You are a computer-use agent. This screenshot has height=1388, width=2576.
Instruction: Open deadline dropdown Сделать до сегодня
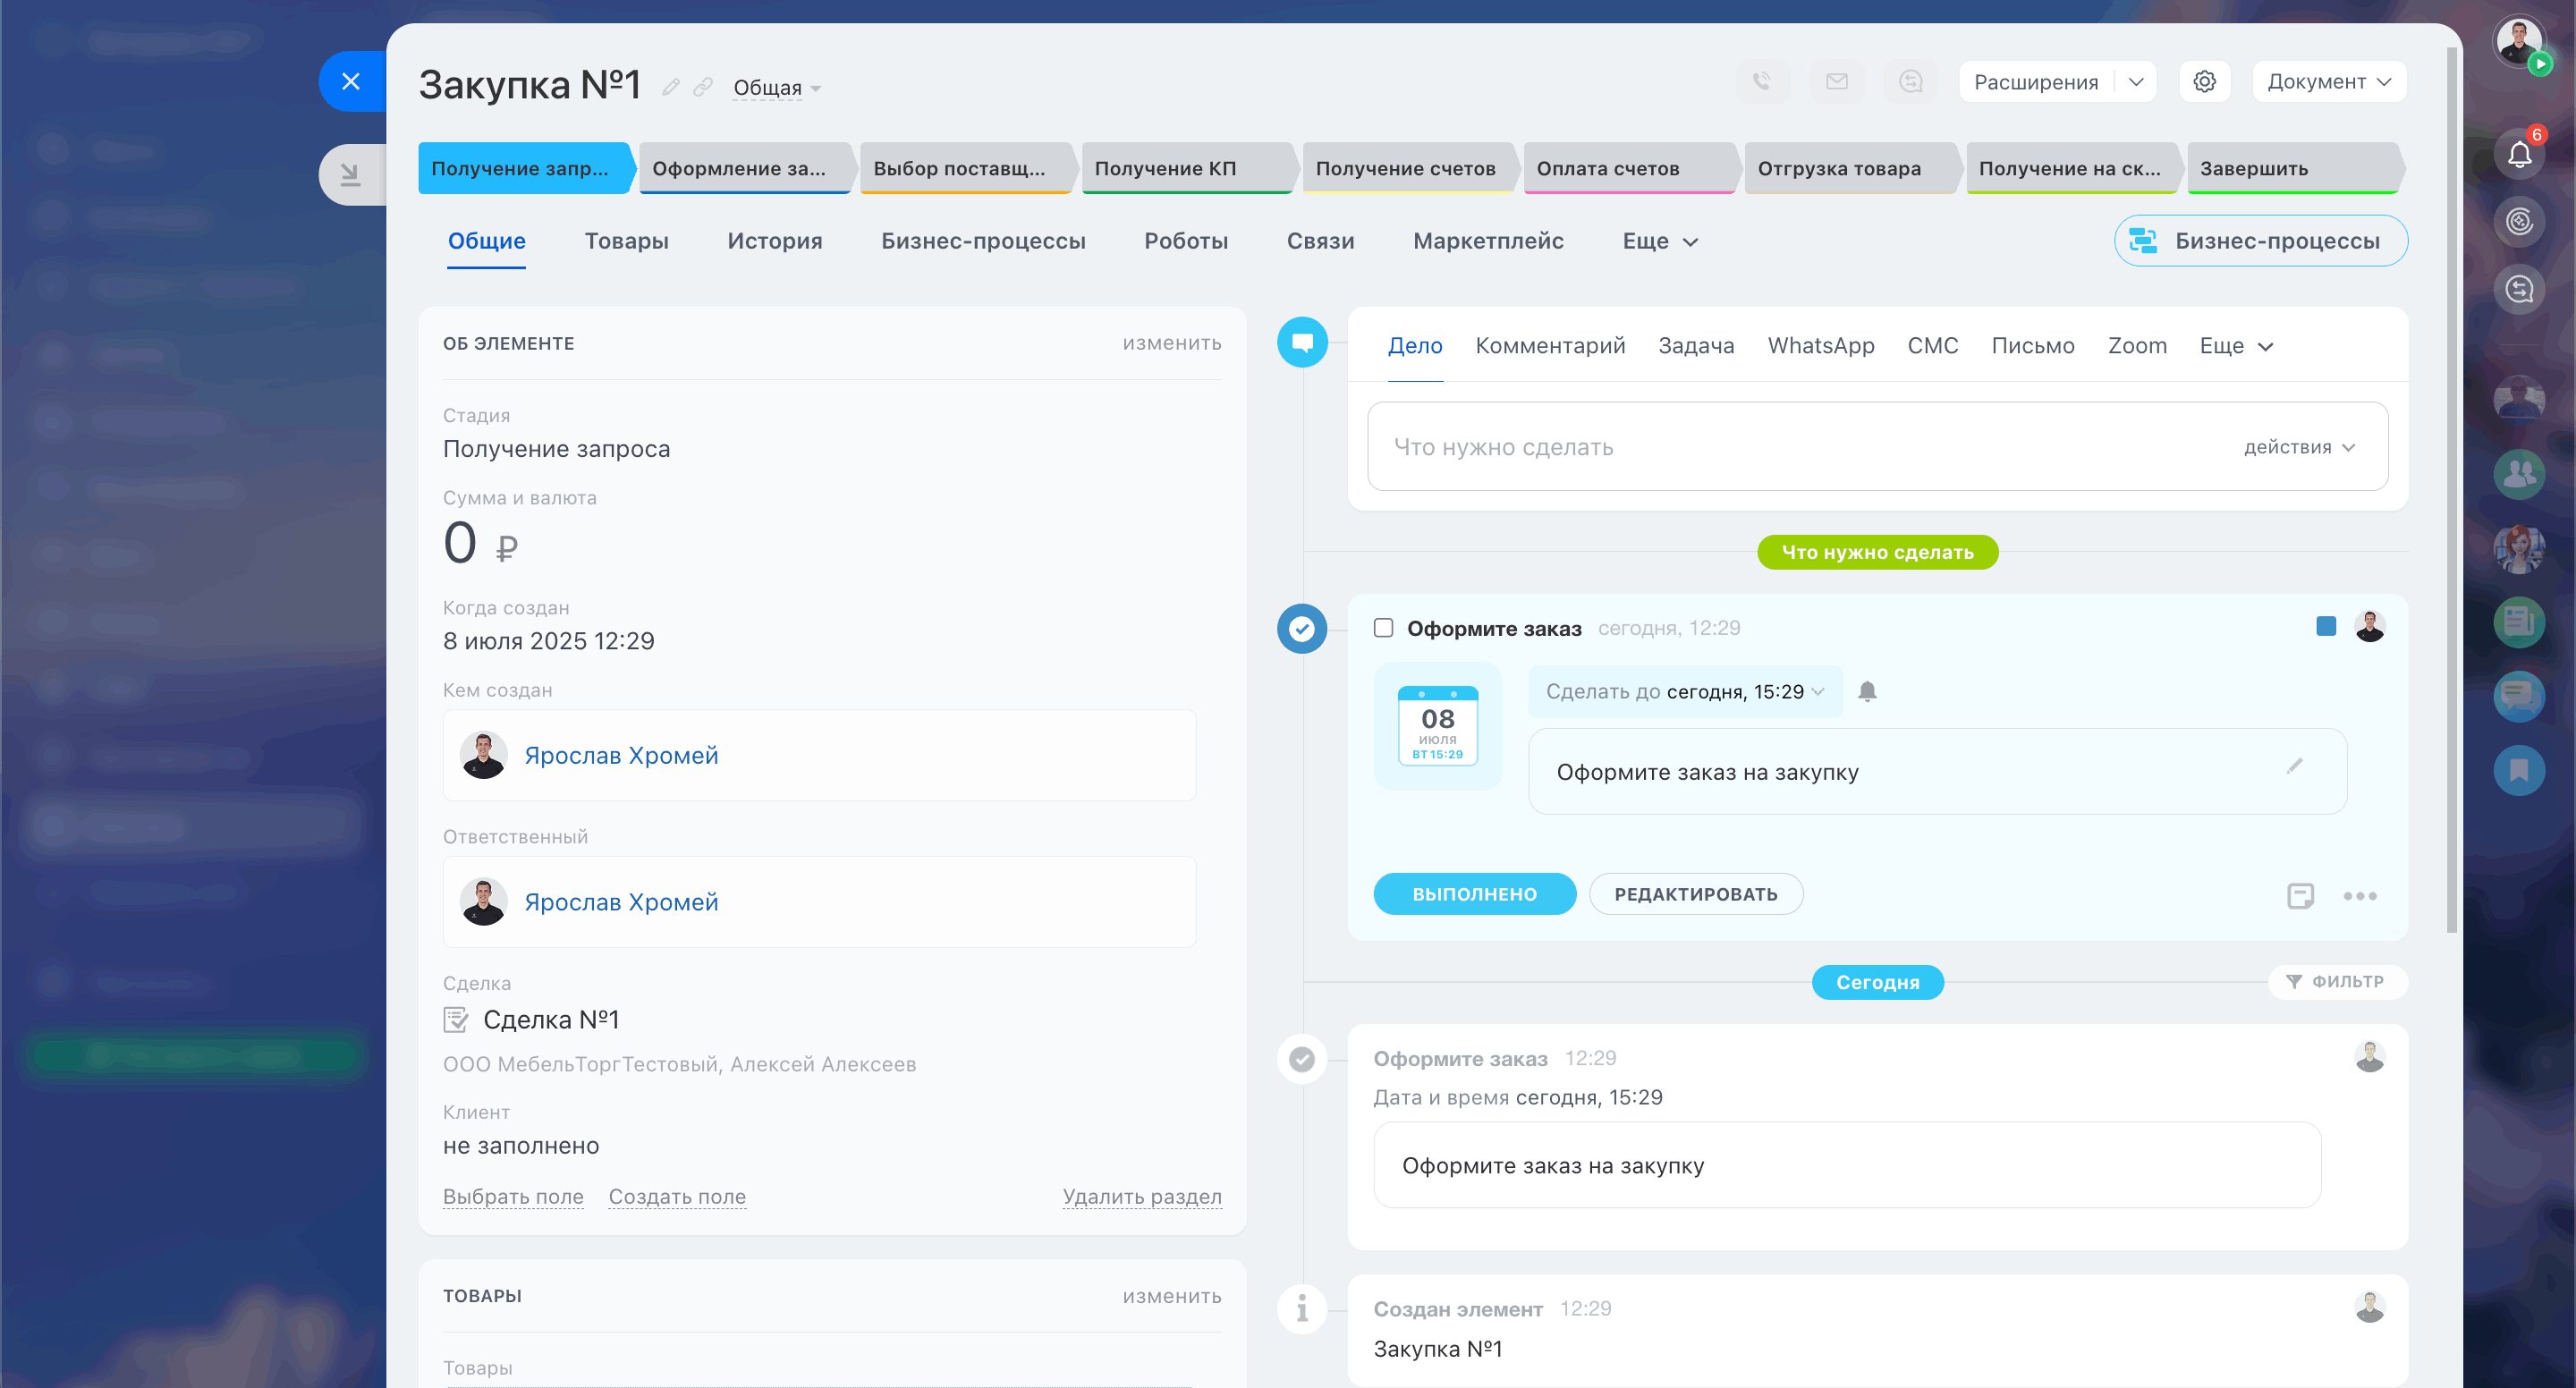(1684, 692)
